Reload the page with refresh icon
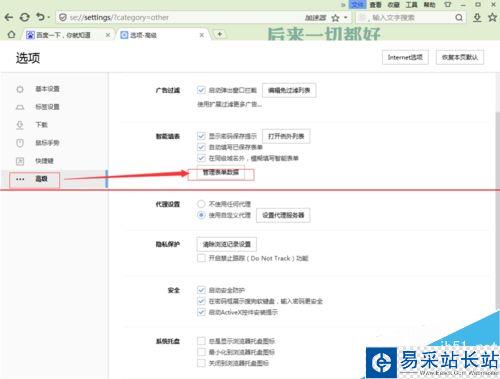 tap(25, 17)
